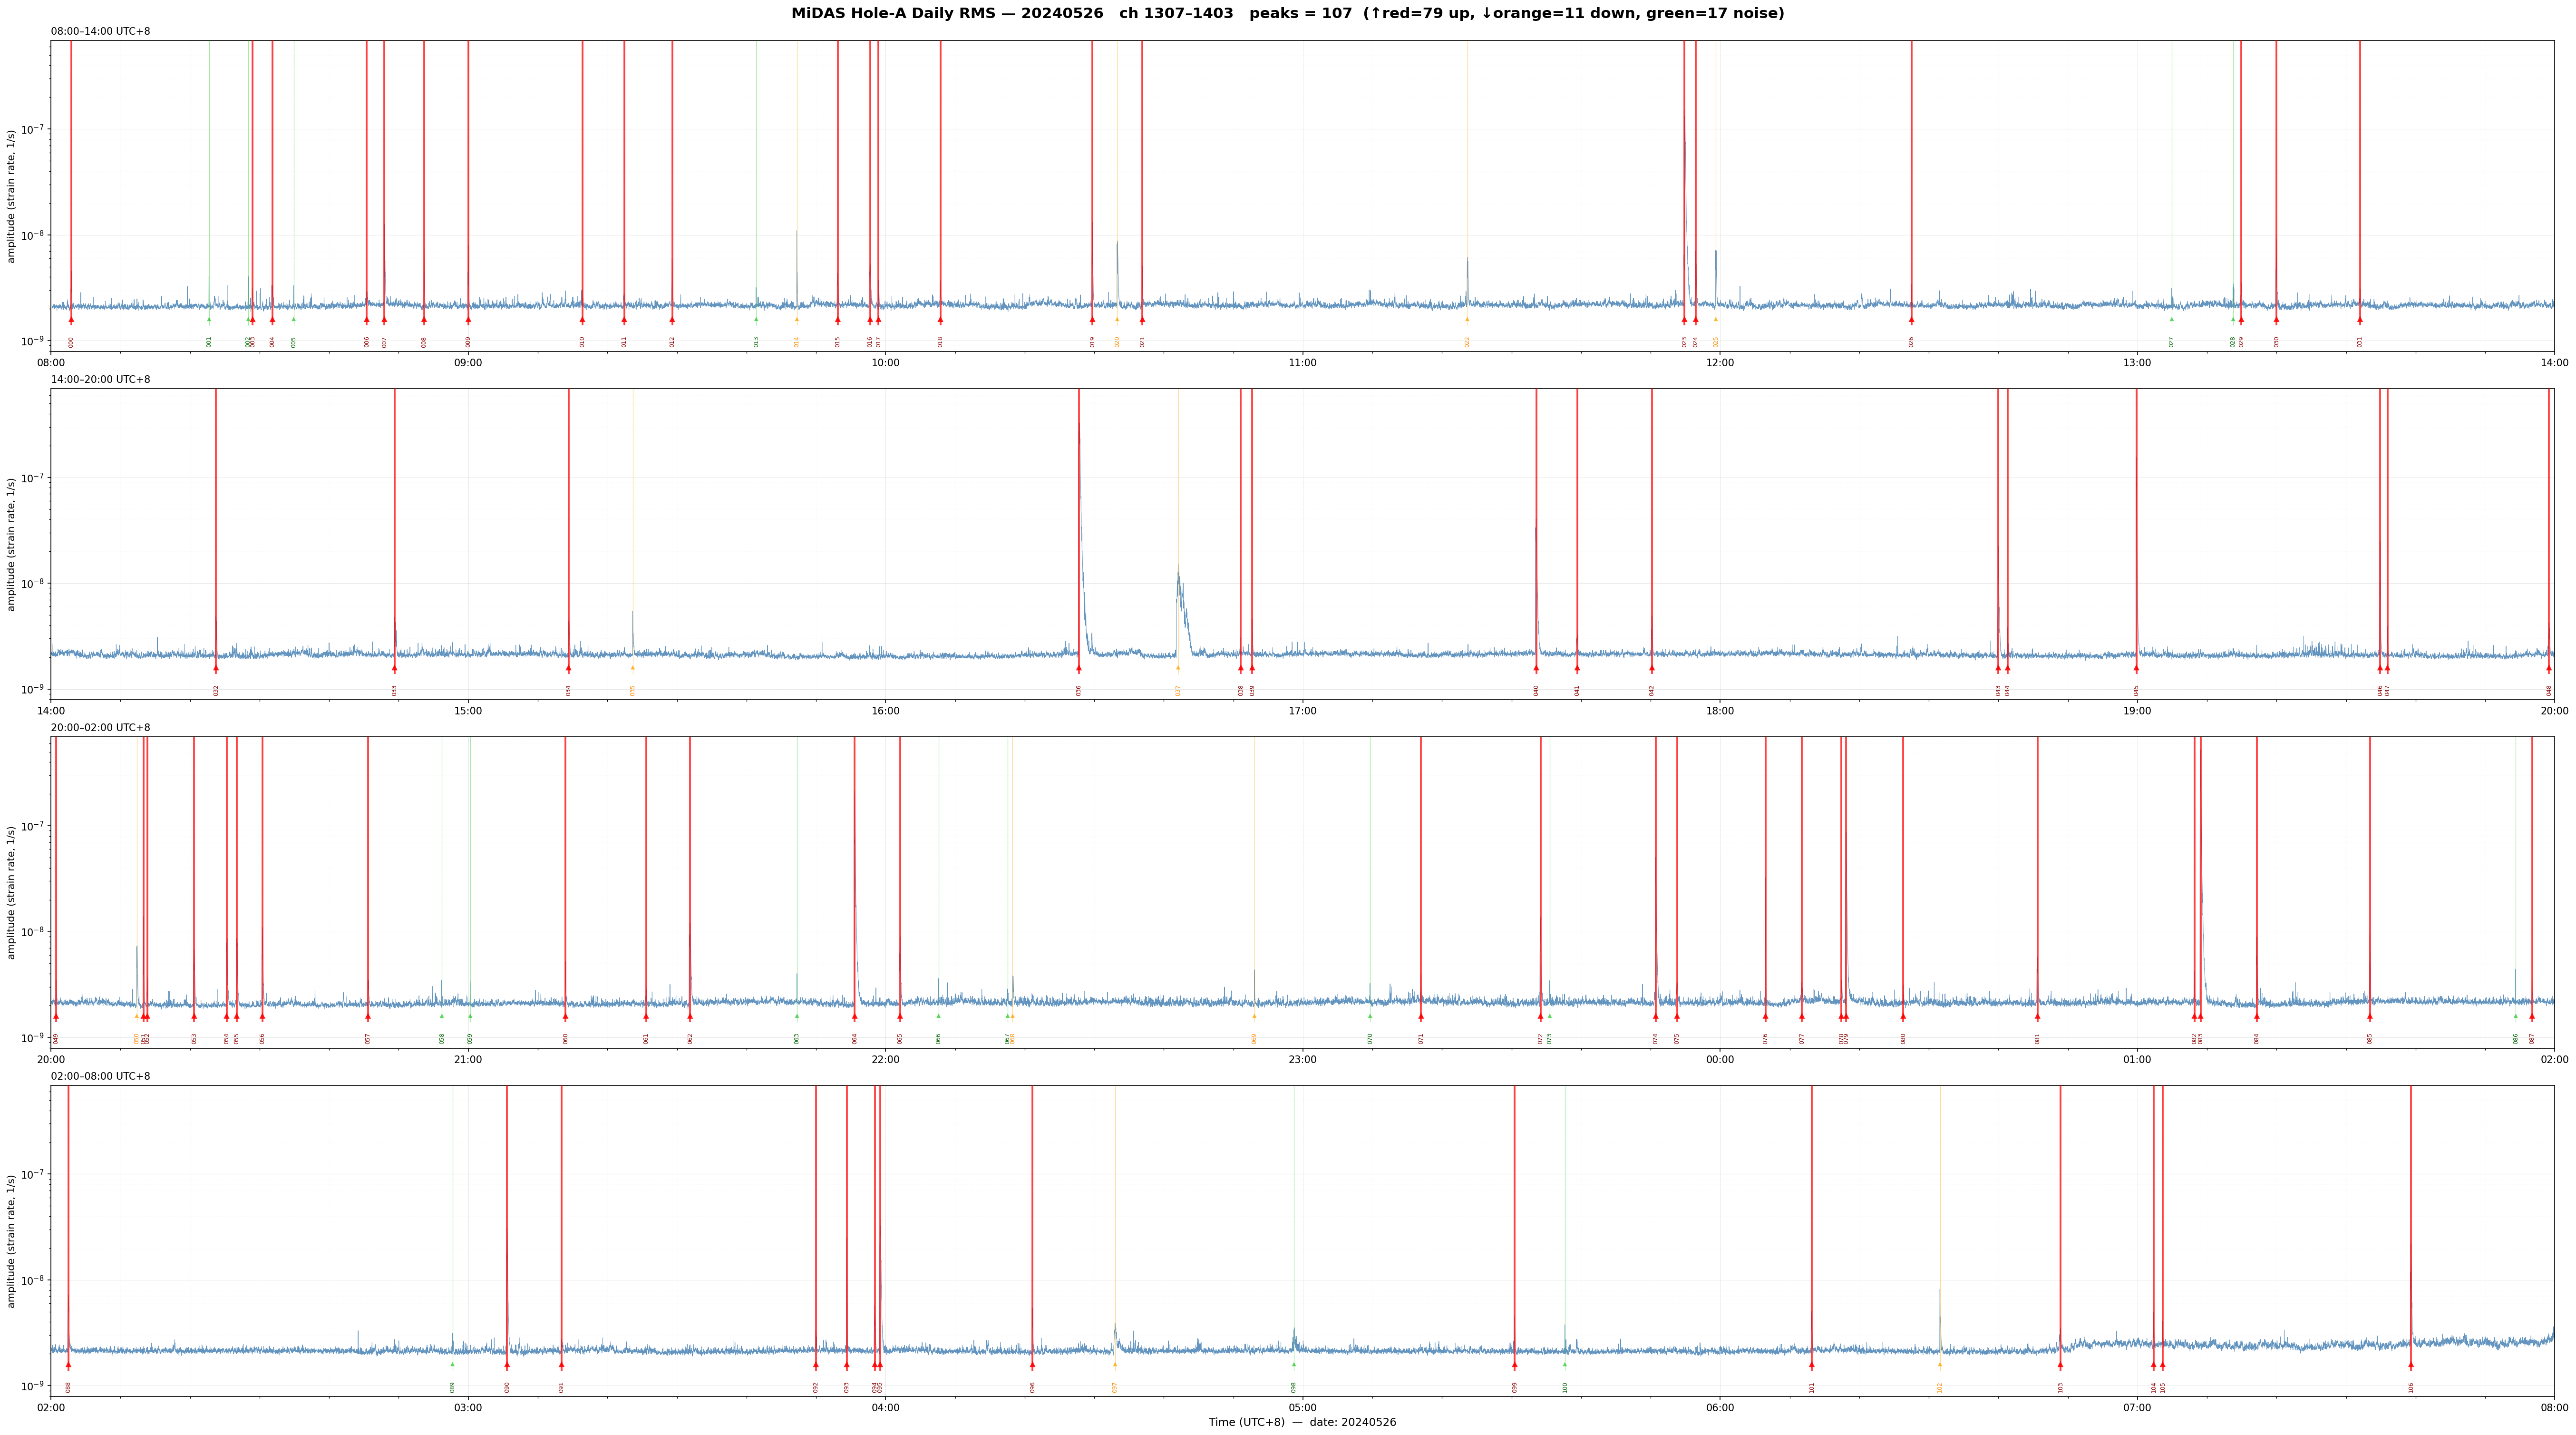Click the orange down marker 069
The width and height of the screenshot is (2576, 1435).
pos(1254,1015)
